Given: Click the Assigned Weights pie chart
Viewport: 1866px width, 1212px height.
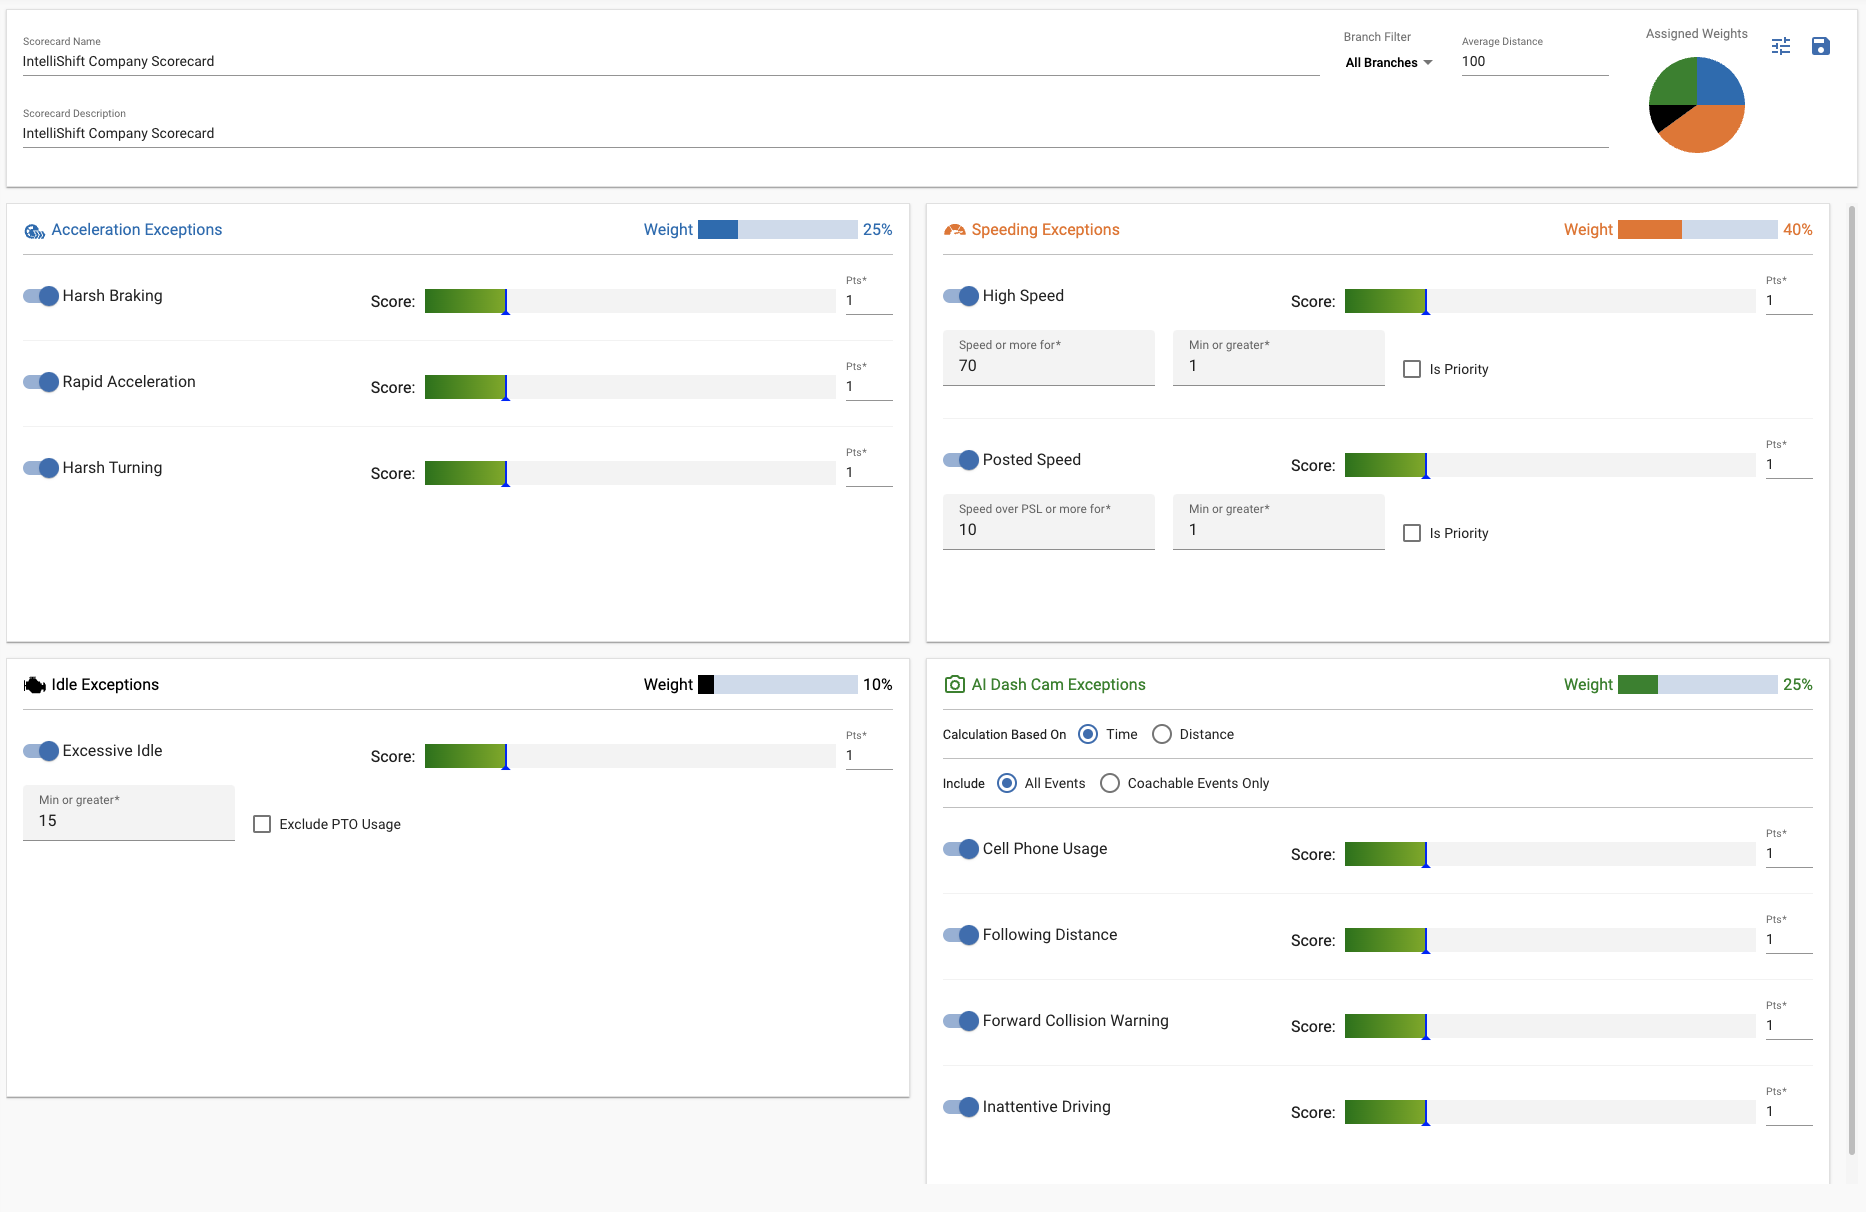Looking at the screenshot, I should click(x=1696, y=105).
